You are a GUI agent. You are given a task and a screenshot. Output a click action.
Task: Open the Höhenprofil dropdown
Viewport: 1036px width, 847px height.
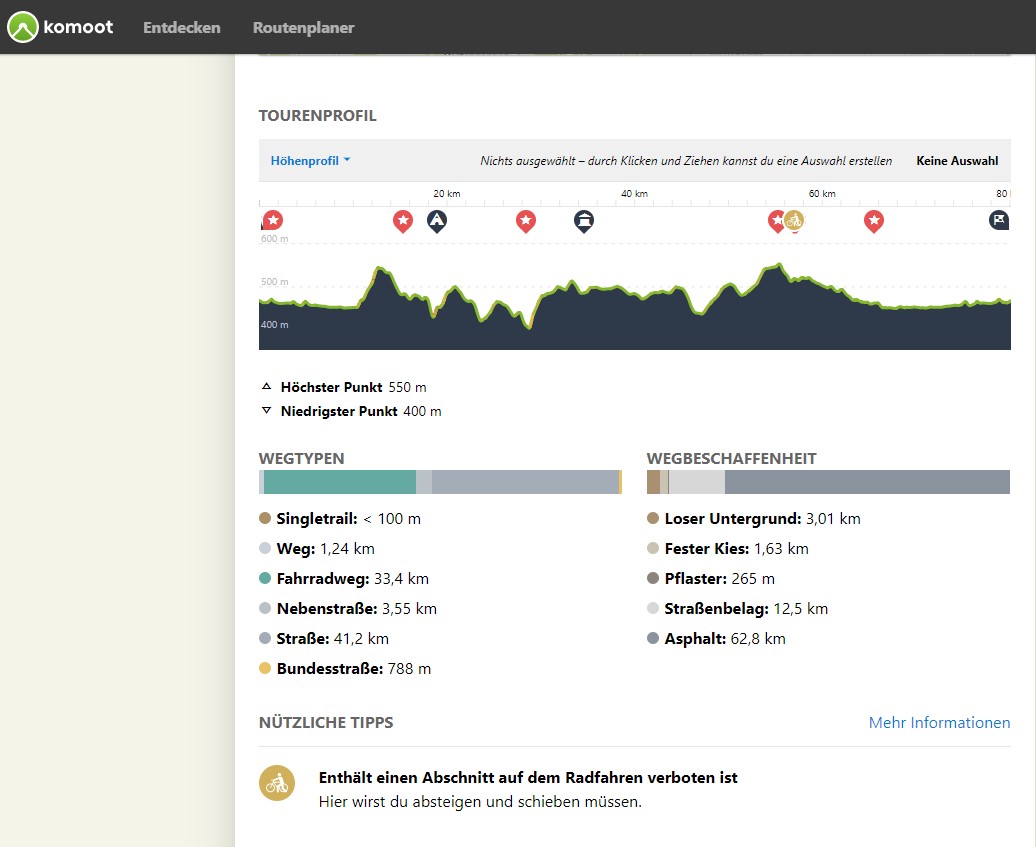[310, 160]
